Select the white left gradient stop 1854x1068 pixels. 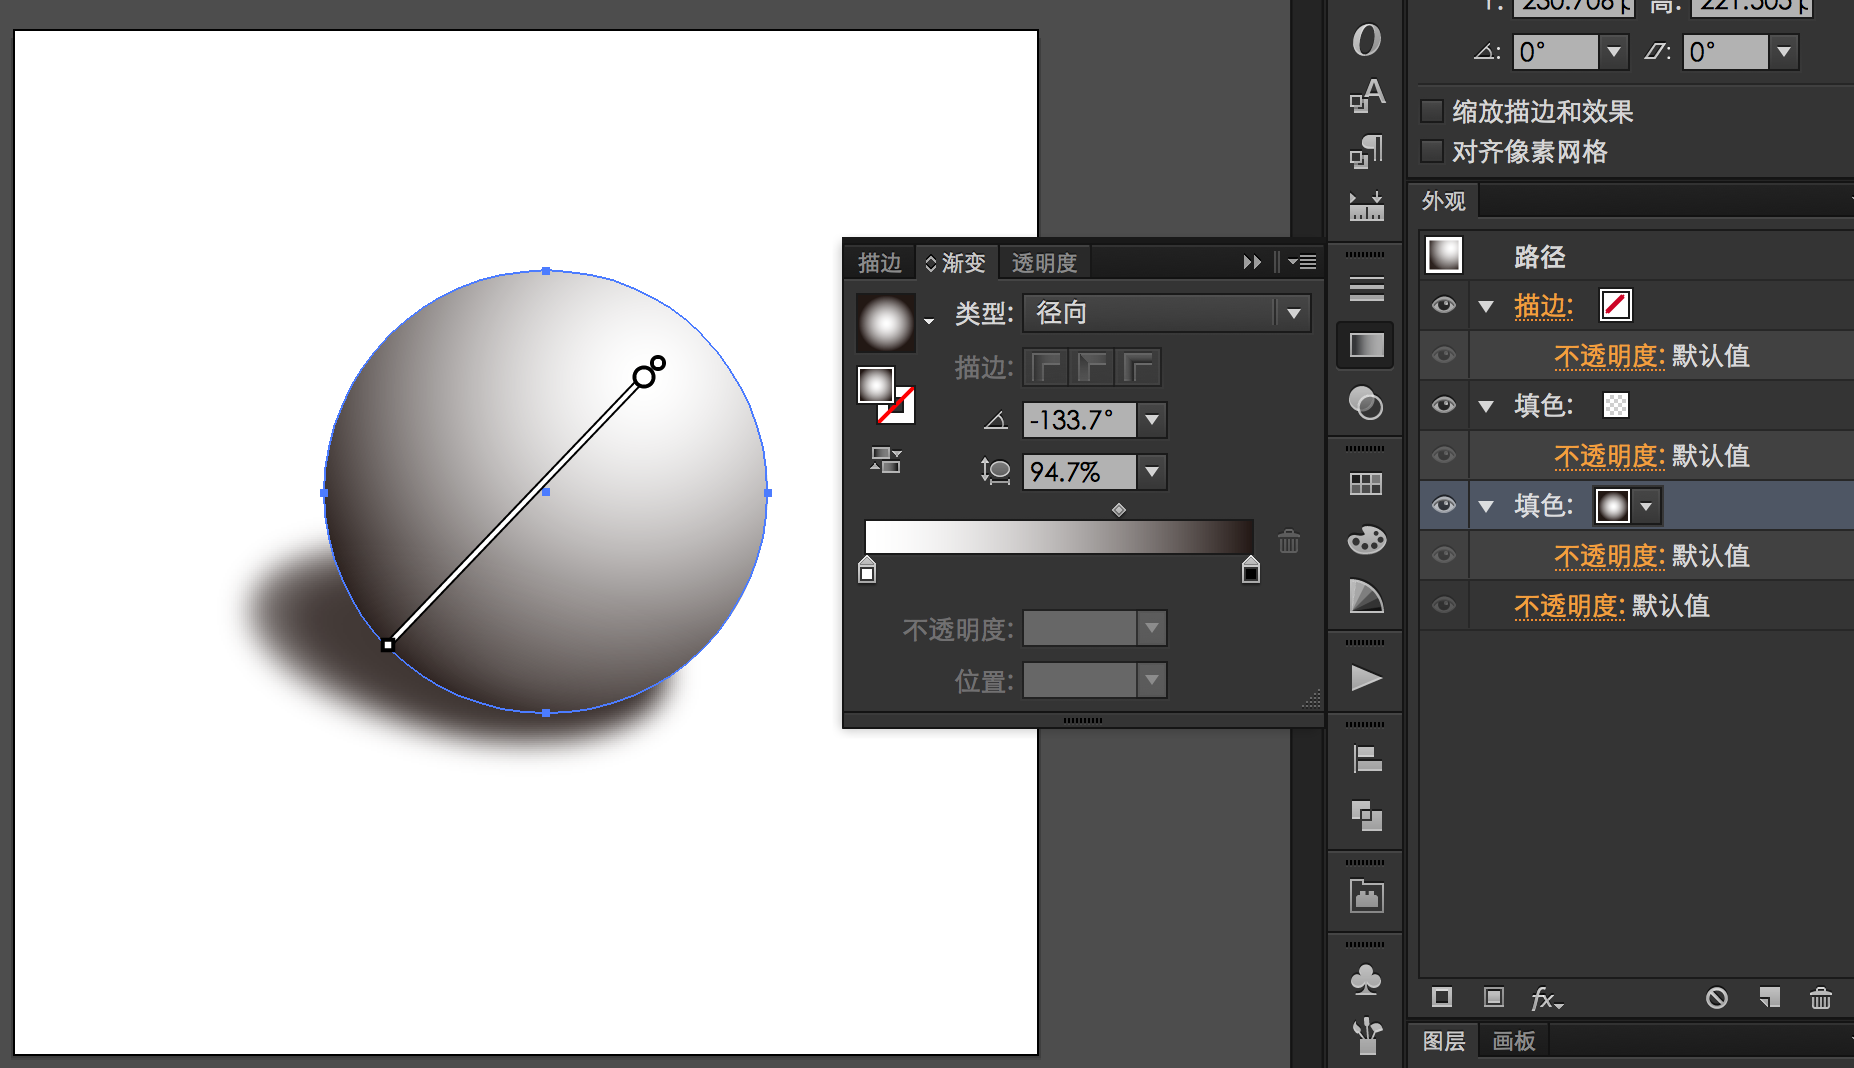click(x=867, y=570)
